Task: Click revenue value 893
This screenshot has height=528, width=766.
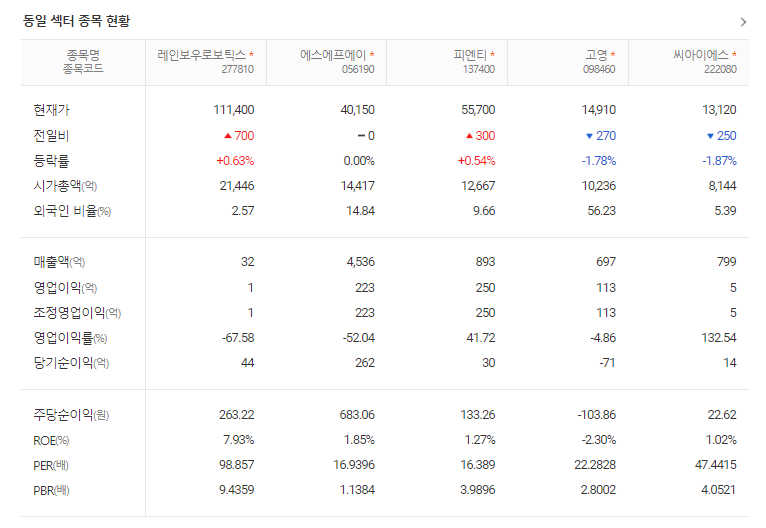Action: [x=485, y=262]
